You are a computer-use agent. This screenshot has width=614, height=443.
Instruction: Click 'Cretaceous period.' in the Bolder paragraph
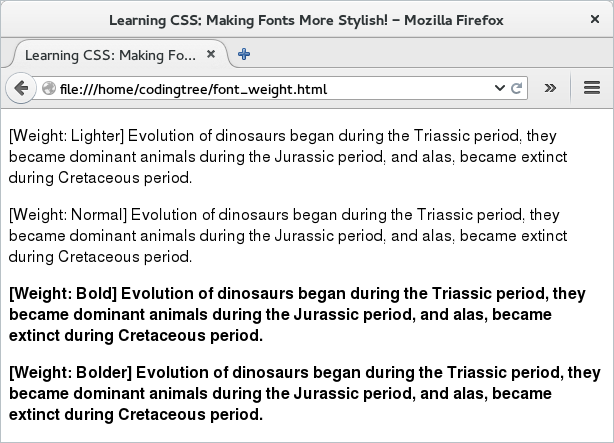point(191,414)
